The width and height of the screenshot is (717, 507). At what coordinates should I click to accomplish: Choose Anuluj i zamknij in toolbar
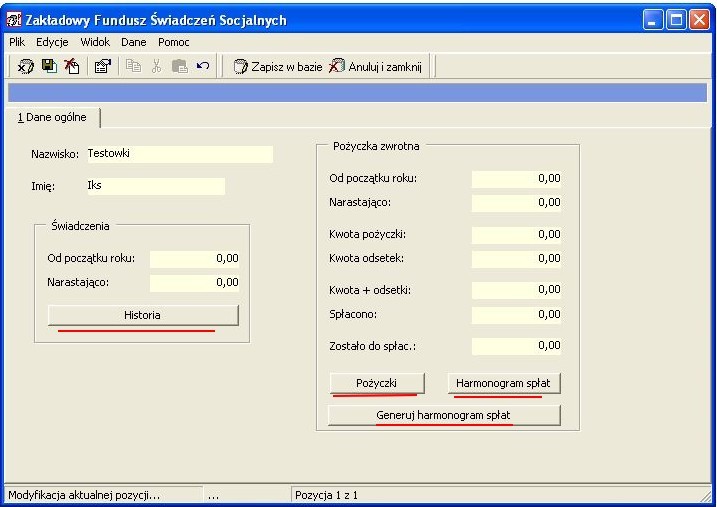click(x=375, y=67)
